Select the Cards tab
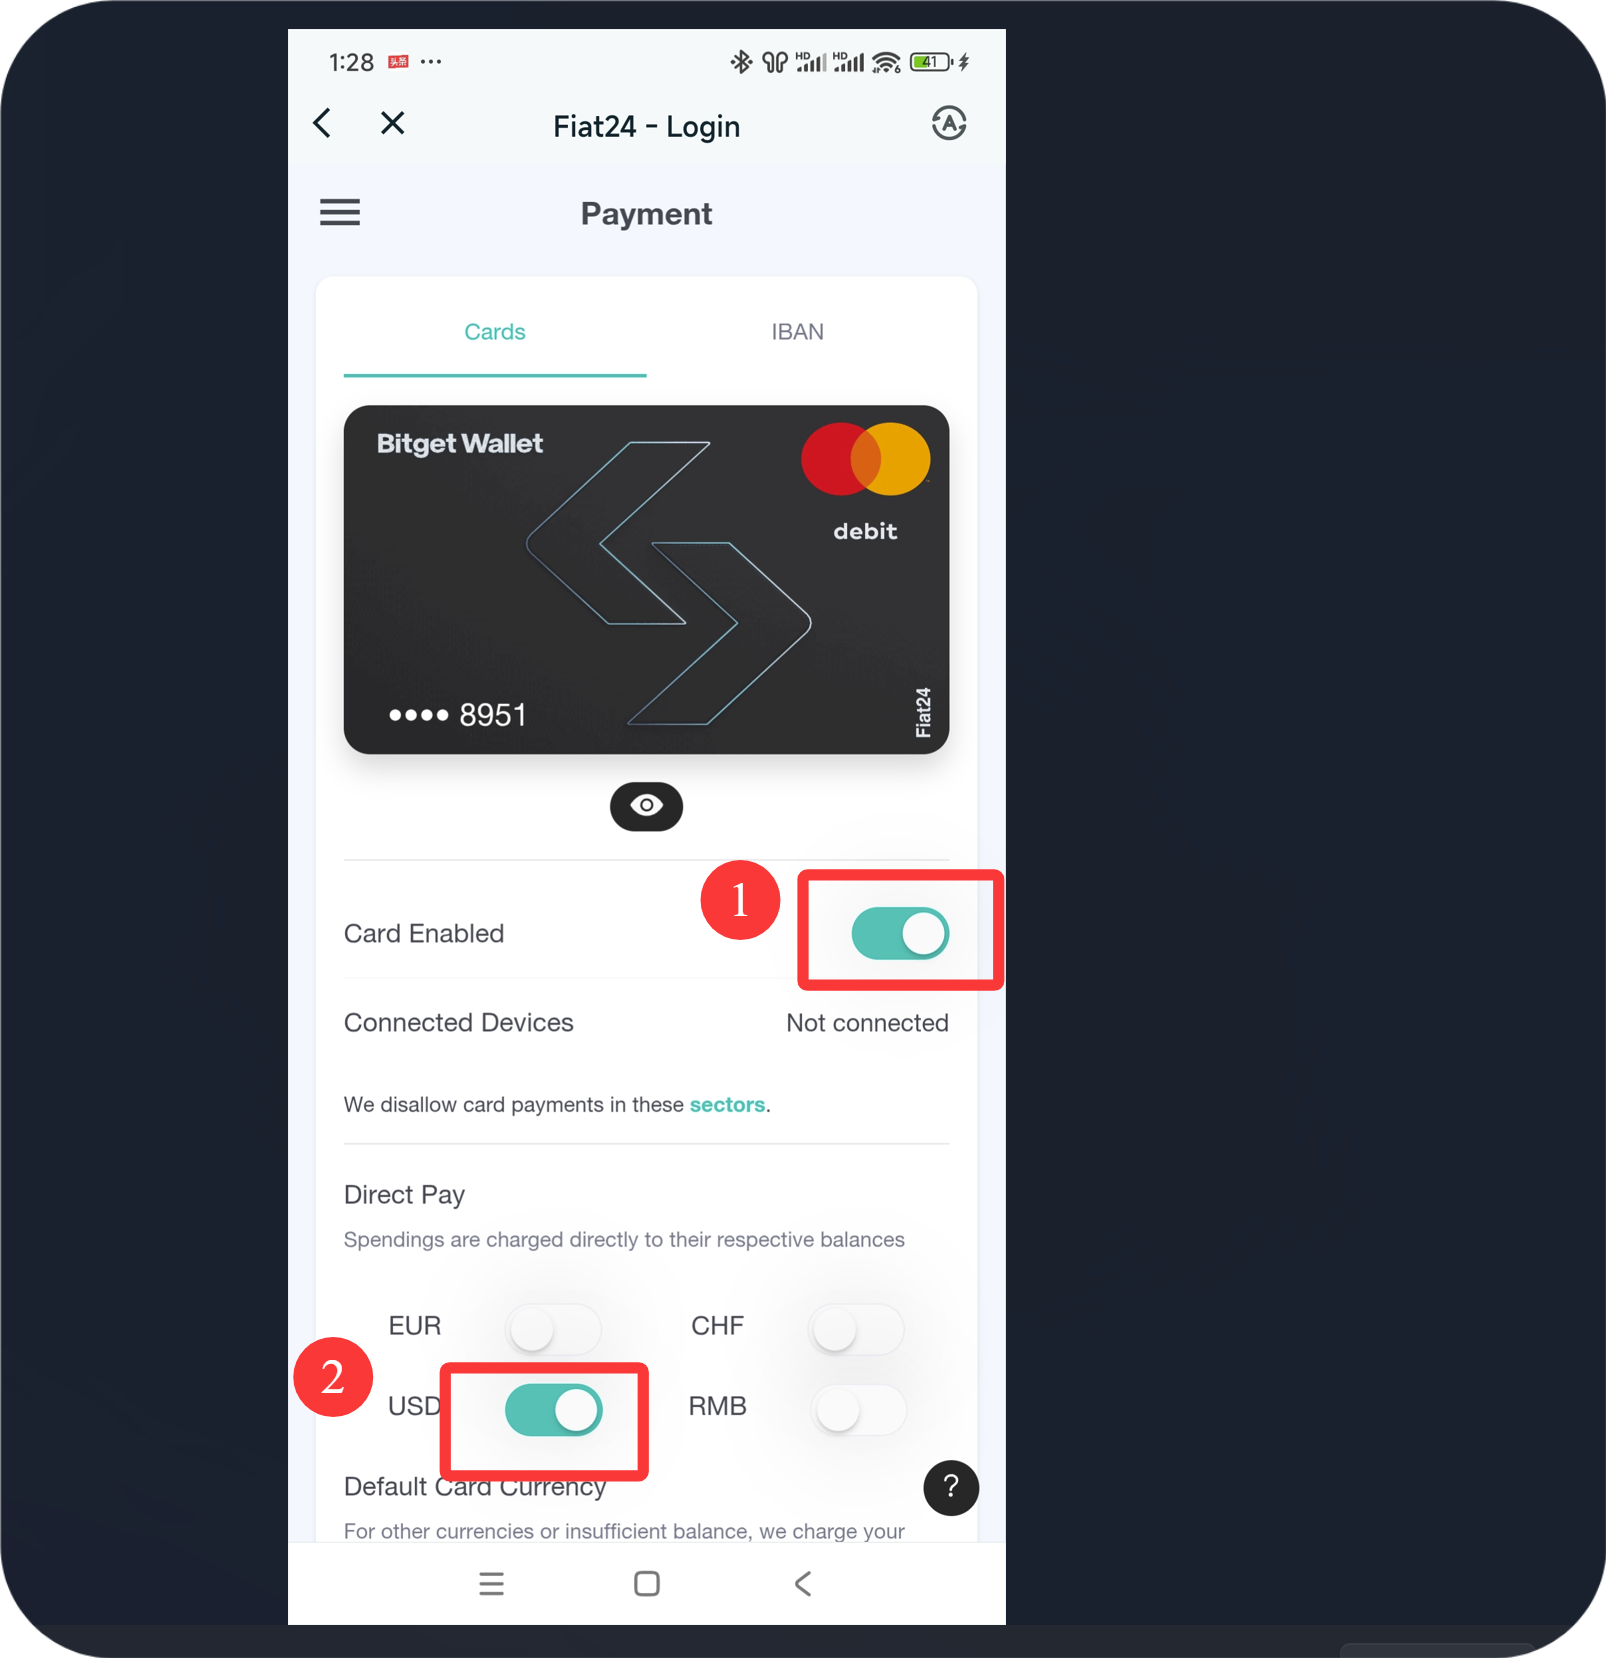Screen dimensions: 1606x1658 coord(495,332)
